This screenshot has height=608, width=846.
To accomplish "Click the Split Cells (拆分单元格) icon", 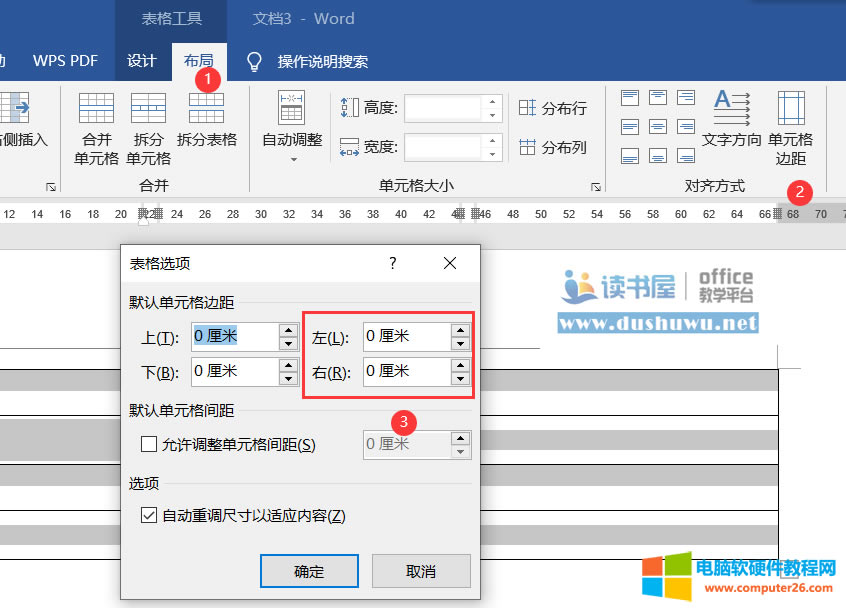I will (x=148, y=108).
